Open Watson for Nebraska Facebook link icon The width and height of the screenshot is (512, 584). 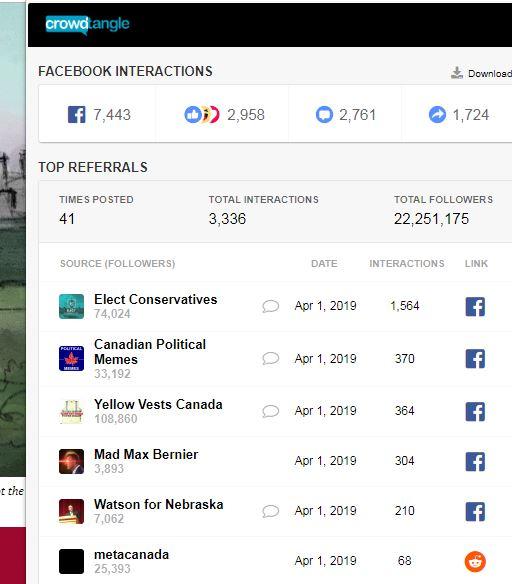pyautogui.click(x=475, y=511)
